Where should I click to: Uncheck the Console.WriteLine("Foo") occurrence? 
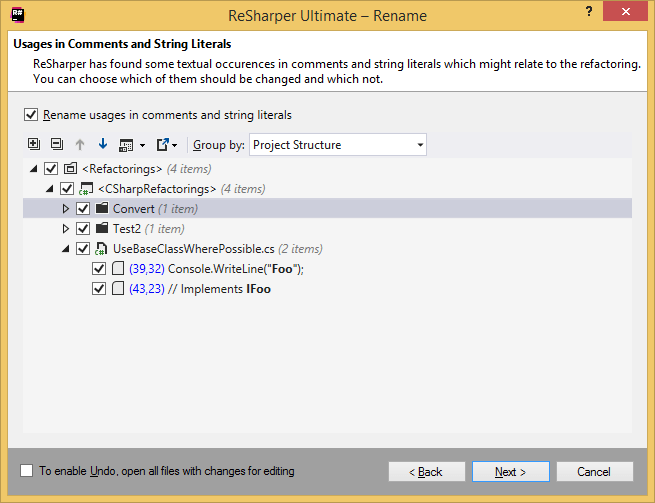tap(99, 269)
